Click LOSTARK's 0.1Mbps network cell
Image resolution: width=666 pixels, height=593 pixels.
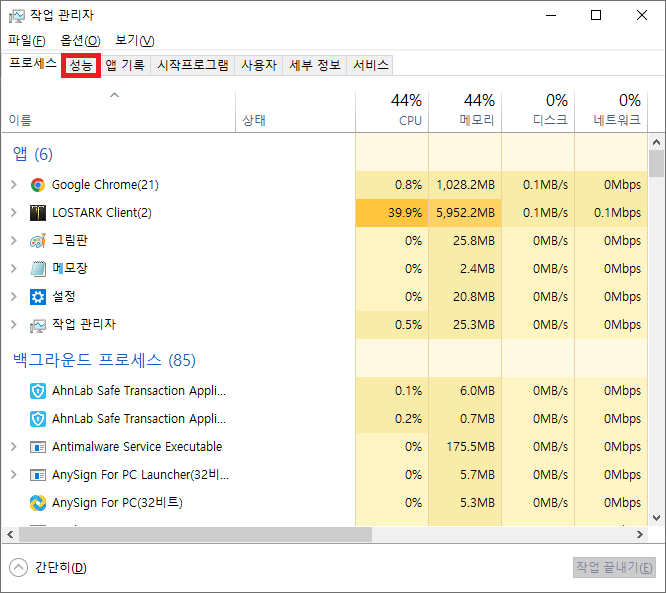[611, 213]
